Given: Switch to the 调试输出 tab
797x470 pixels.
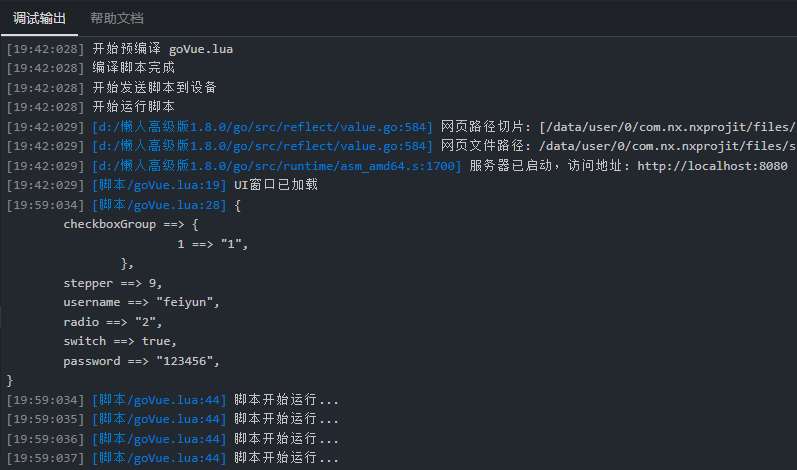Looking at the screenshot, I should pyautogui.click(x=39, y=18).
